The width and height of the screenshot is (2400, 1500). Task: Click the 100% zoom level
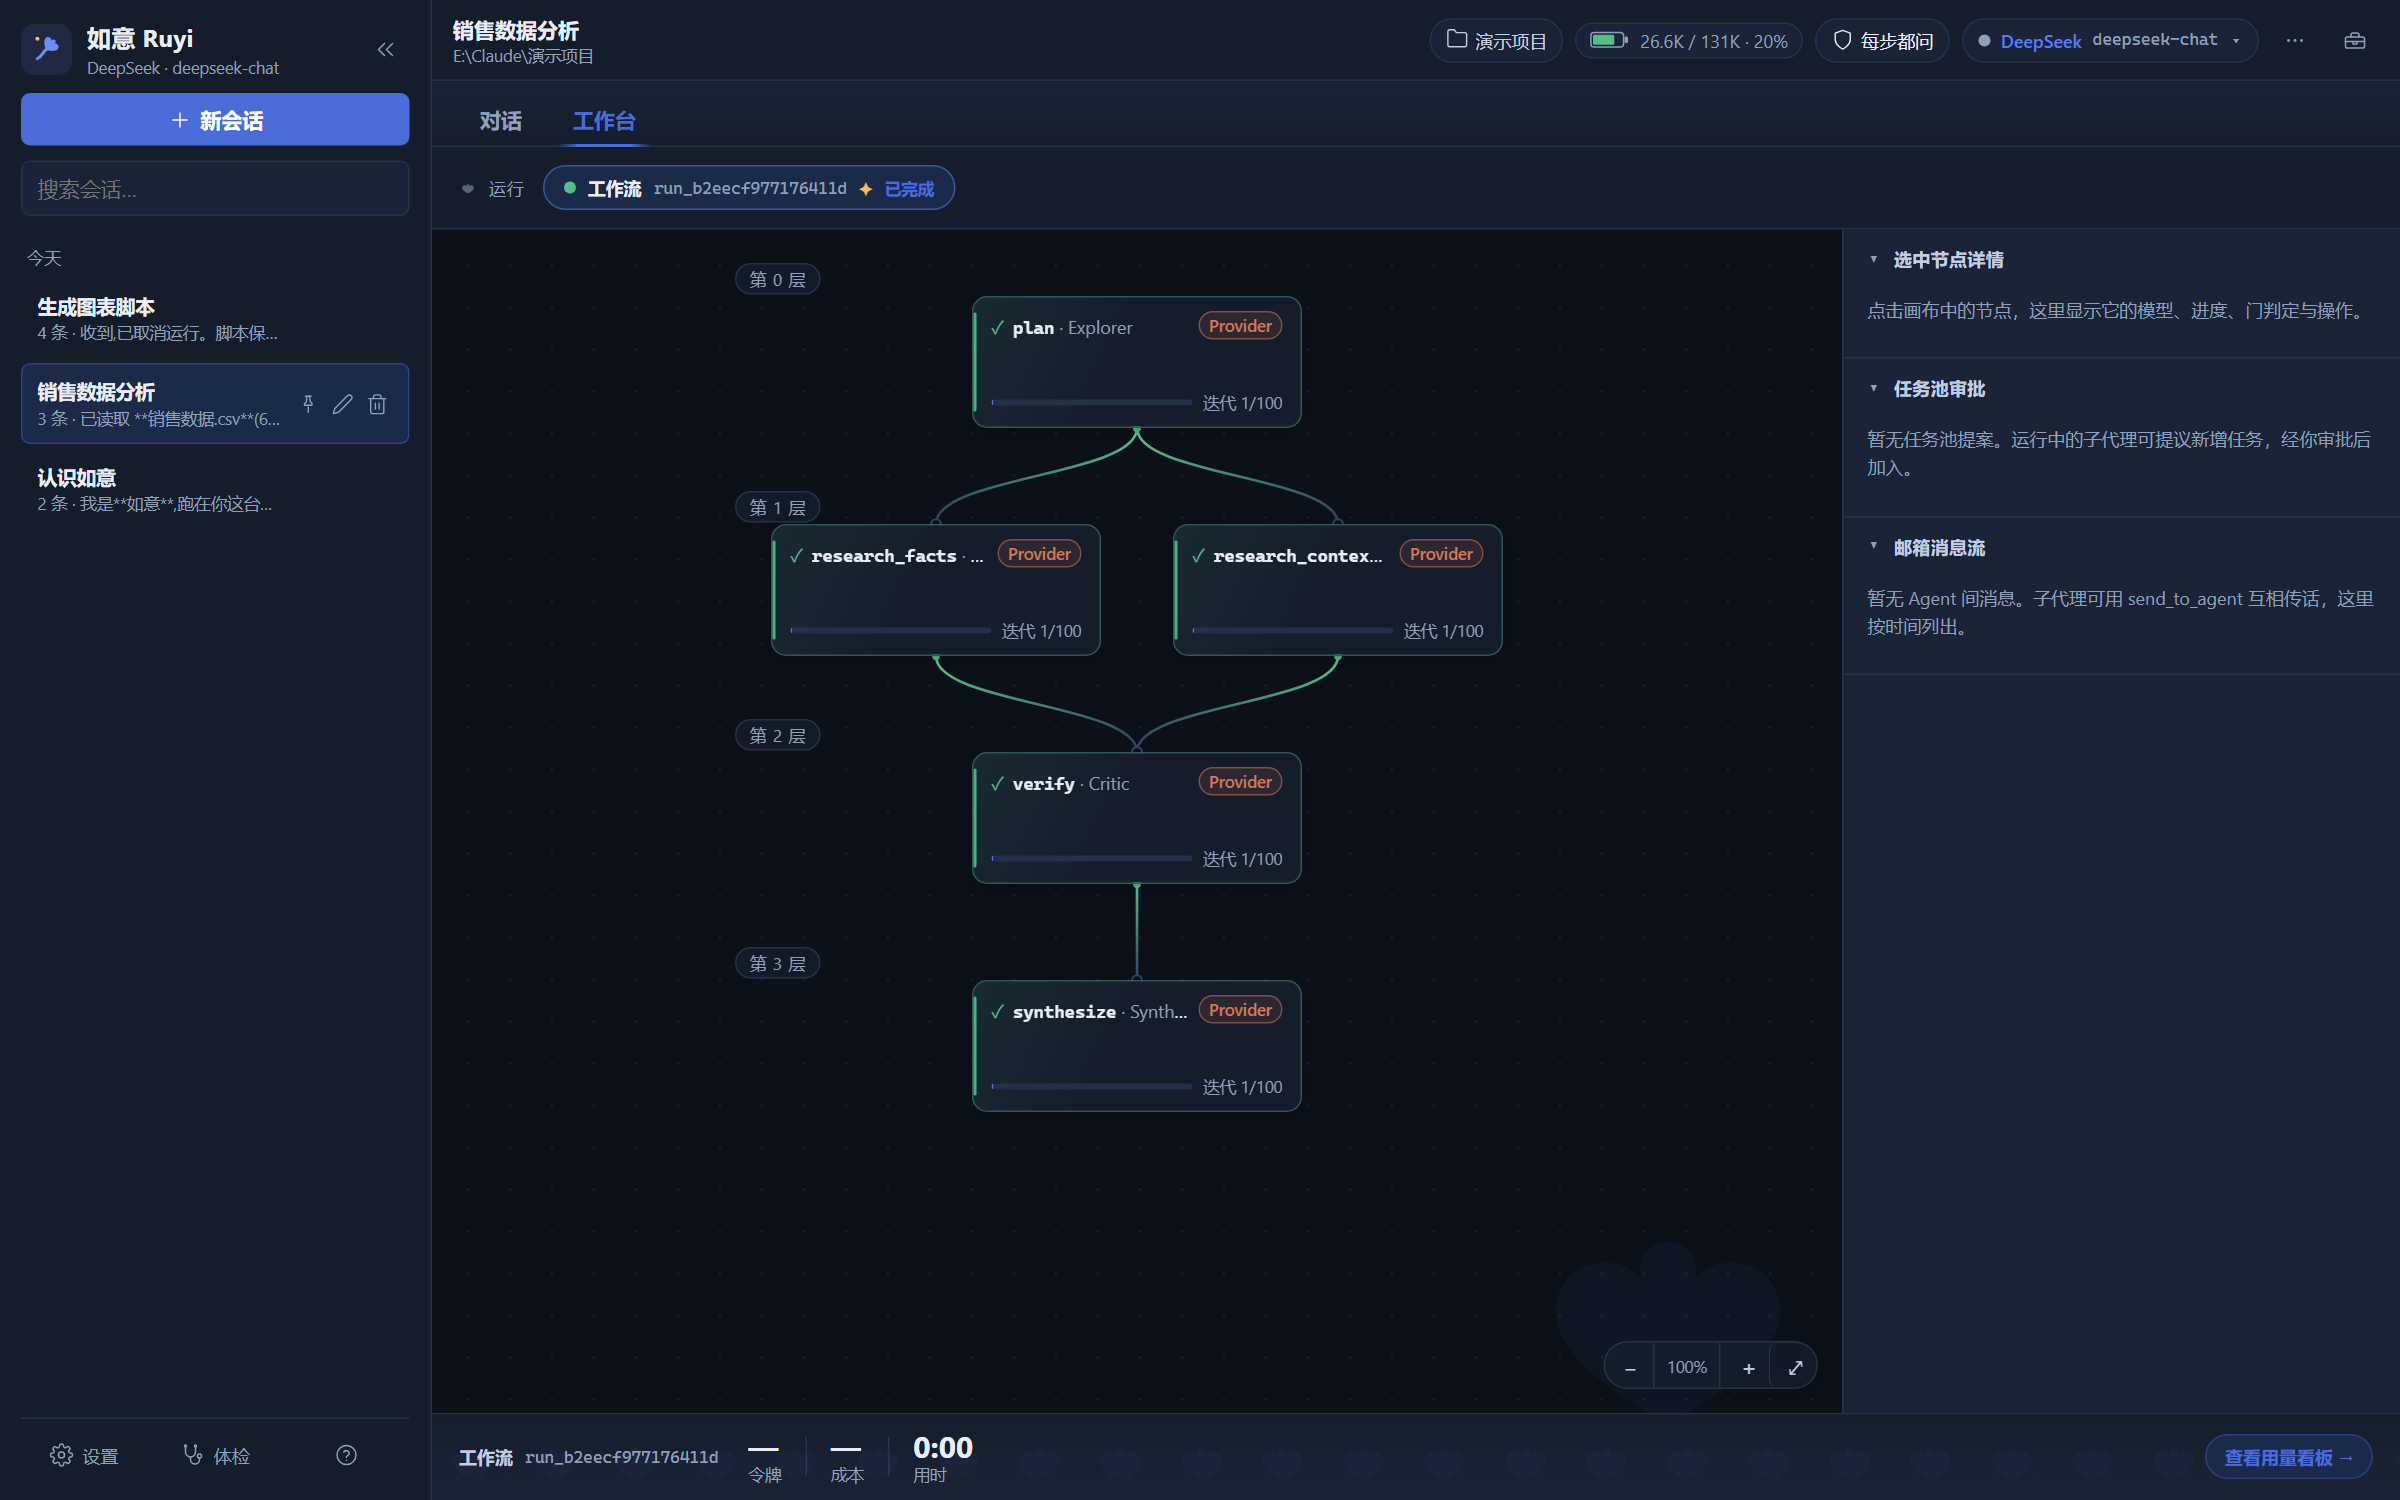pyautogui.click(x=1687, y=1367)
